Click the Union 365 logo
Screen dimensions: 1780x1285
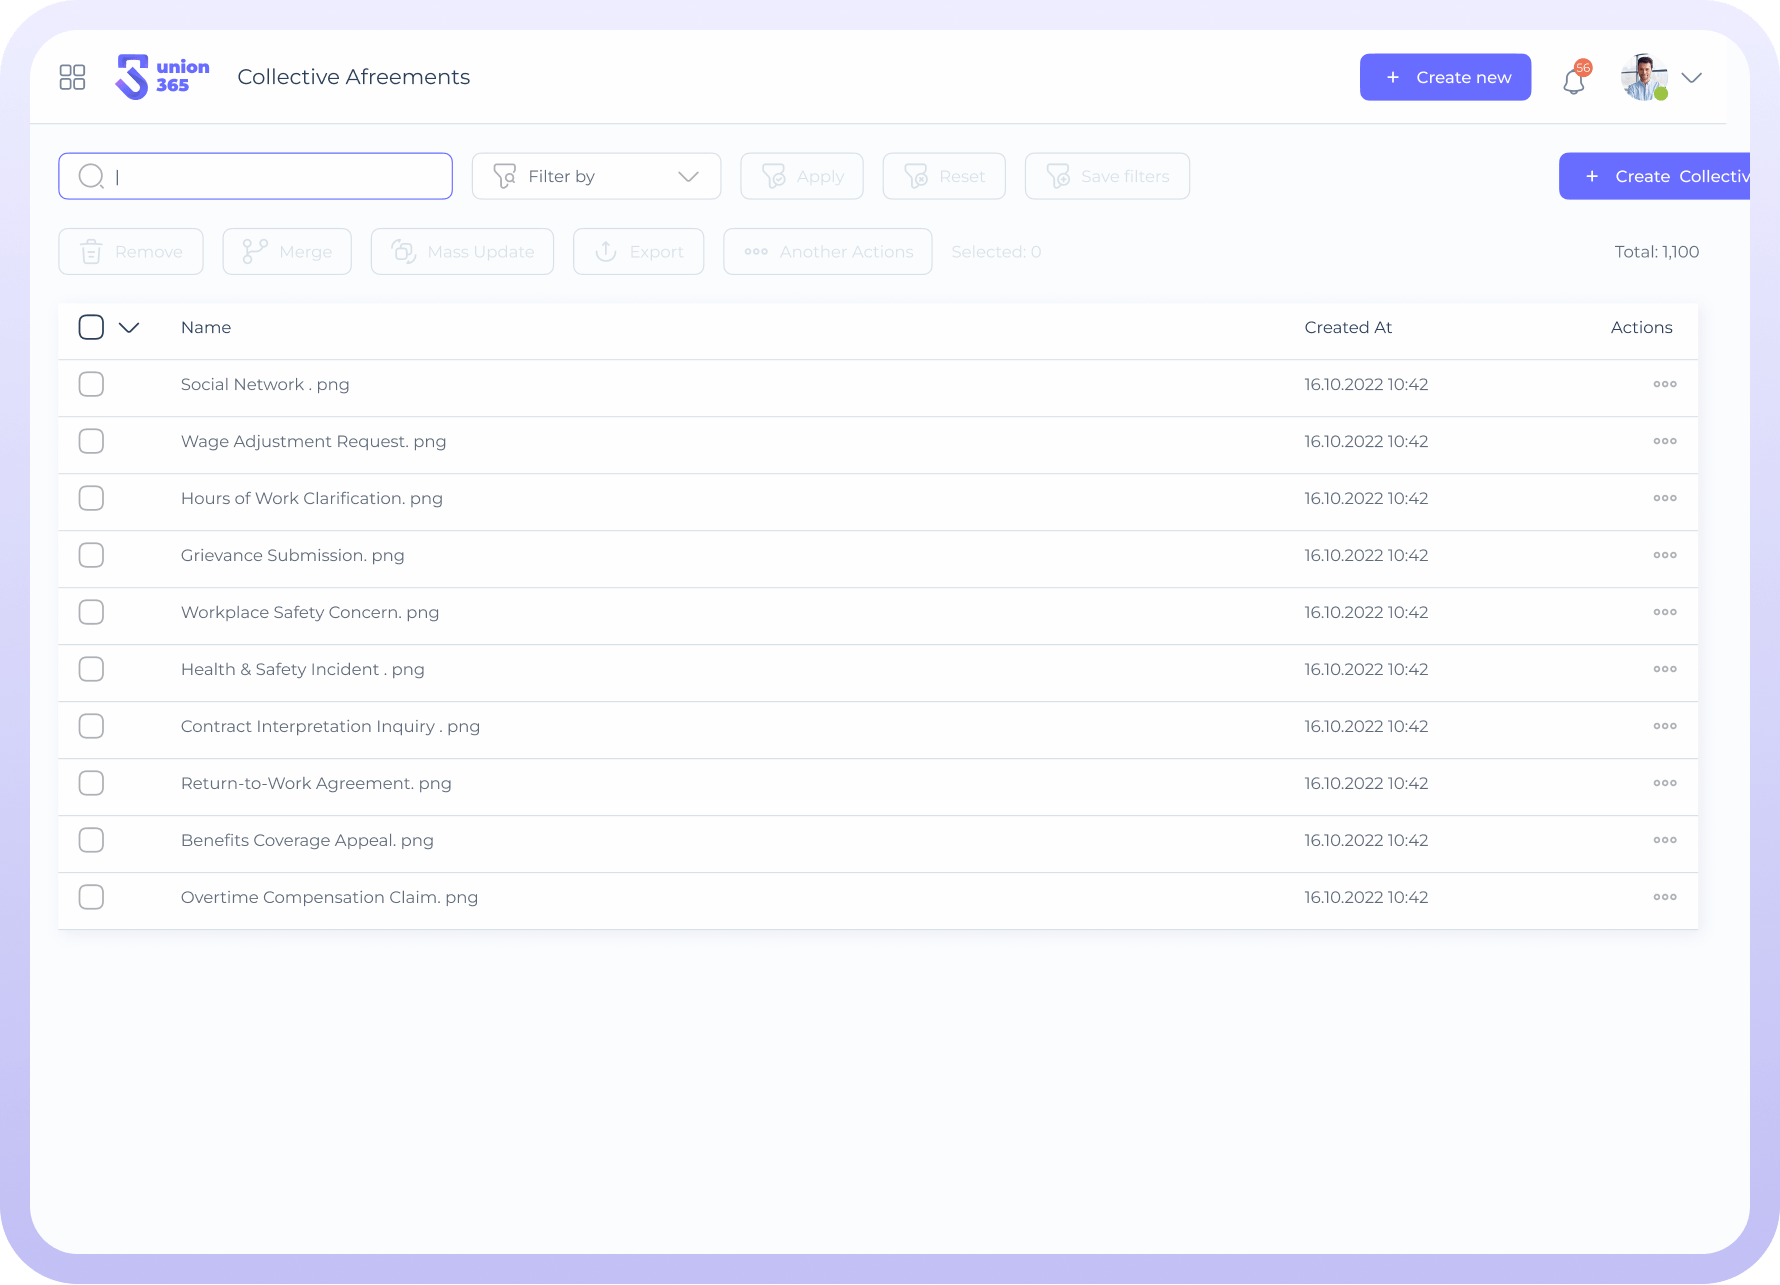(162, 77)
